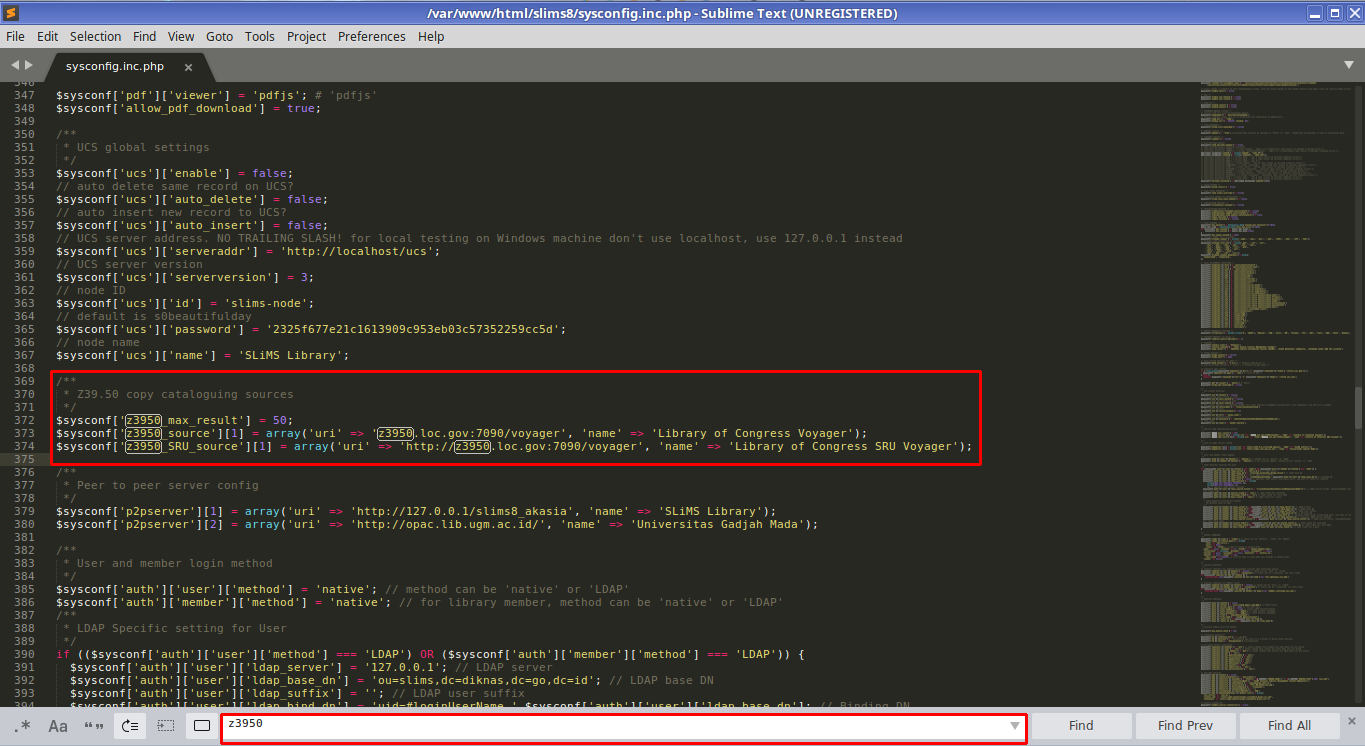Click the 'default is s0beautifulday' comment
The image size is (1365, 746).
pyautogui.click(x=154, y=316)
